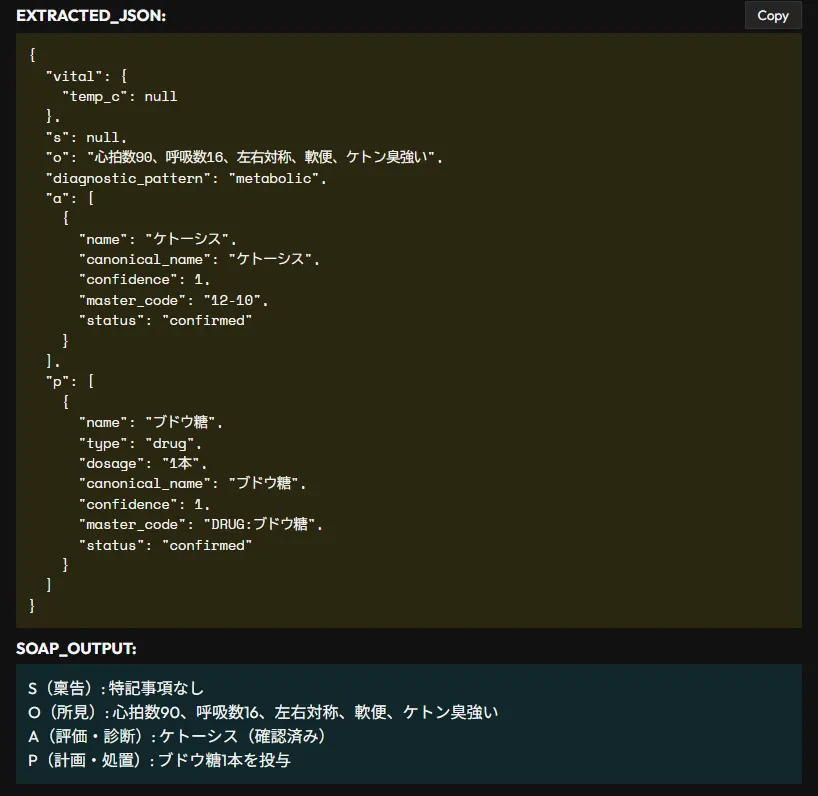Click the "master_code": "DRUG:ブドウ糖" line
818x796 pixels.
coord(201,524)
